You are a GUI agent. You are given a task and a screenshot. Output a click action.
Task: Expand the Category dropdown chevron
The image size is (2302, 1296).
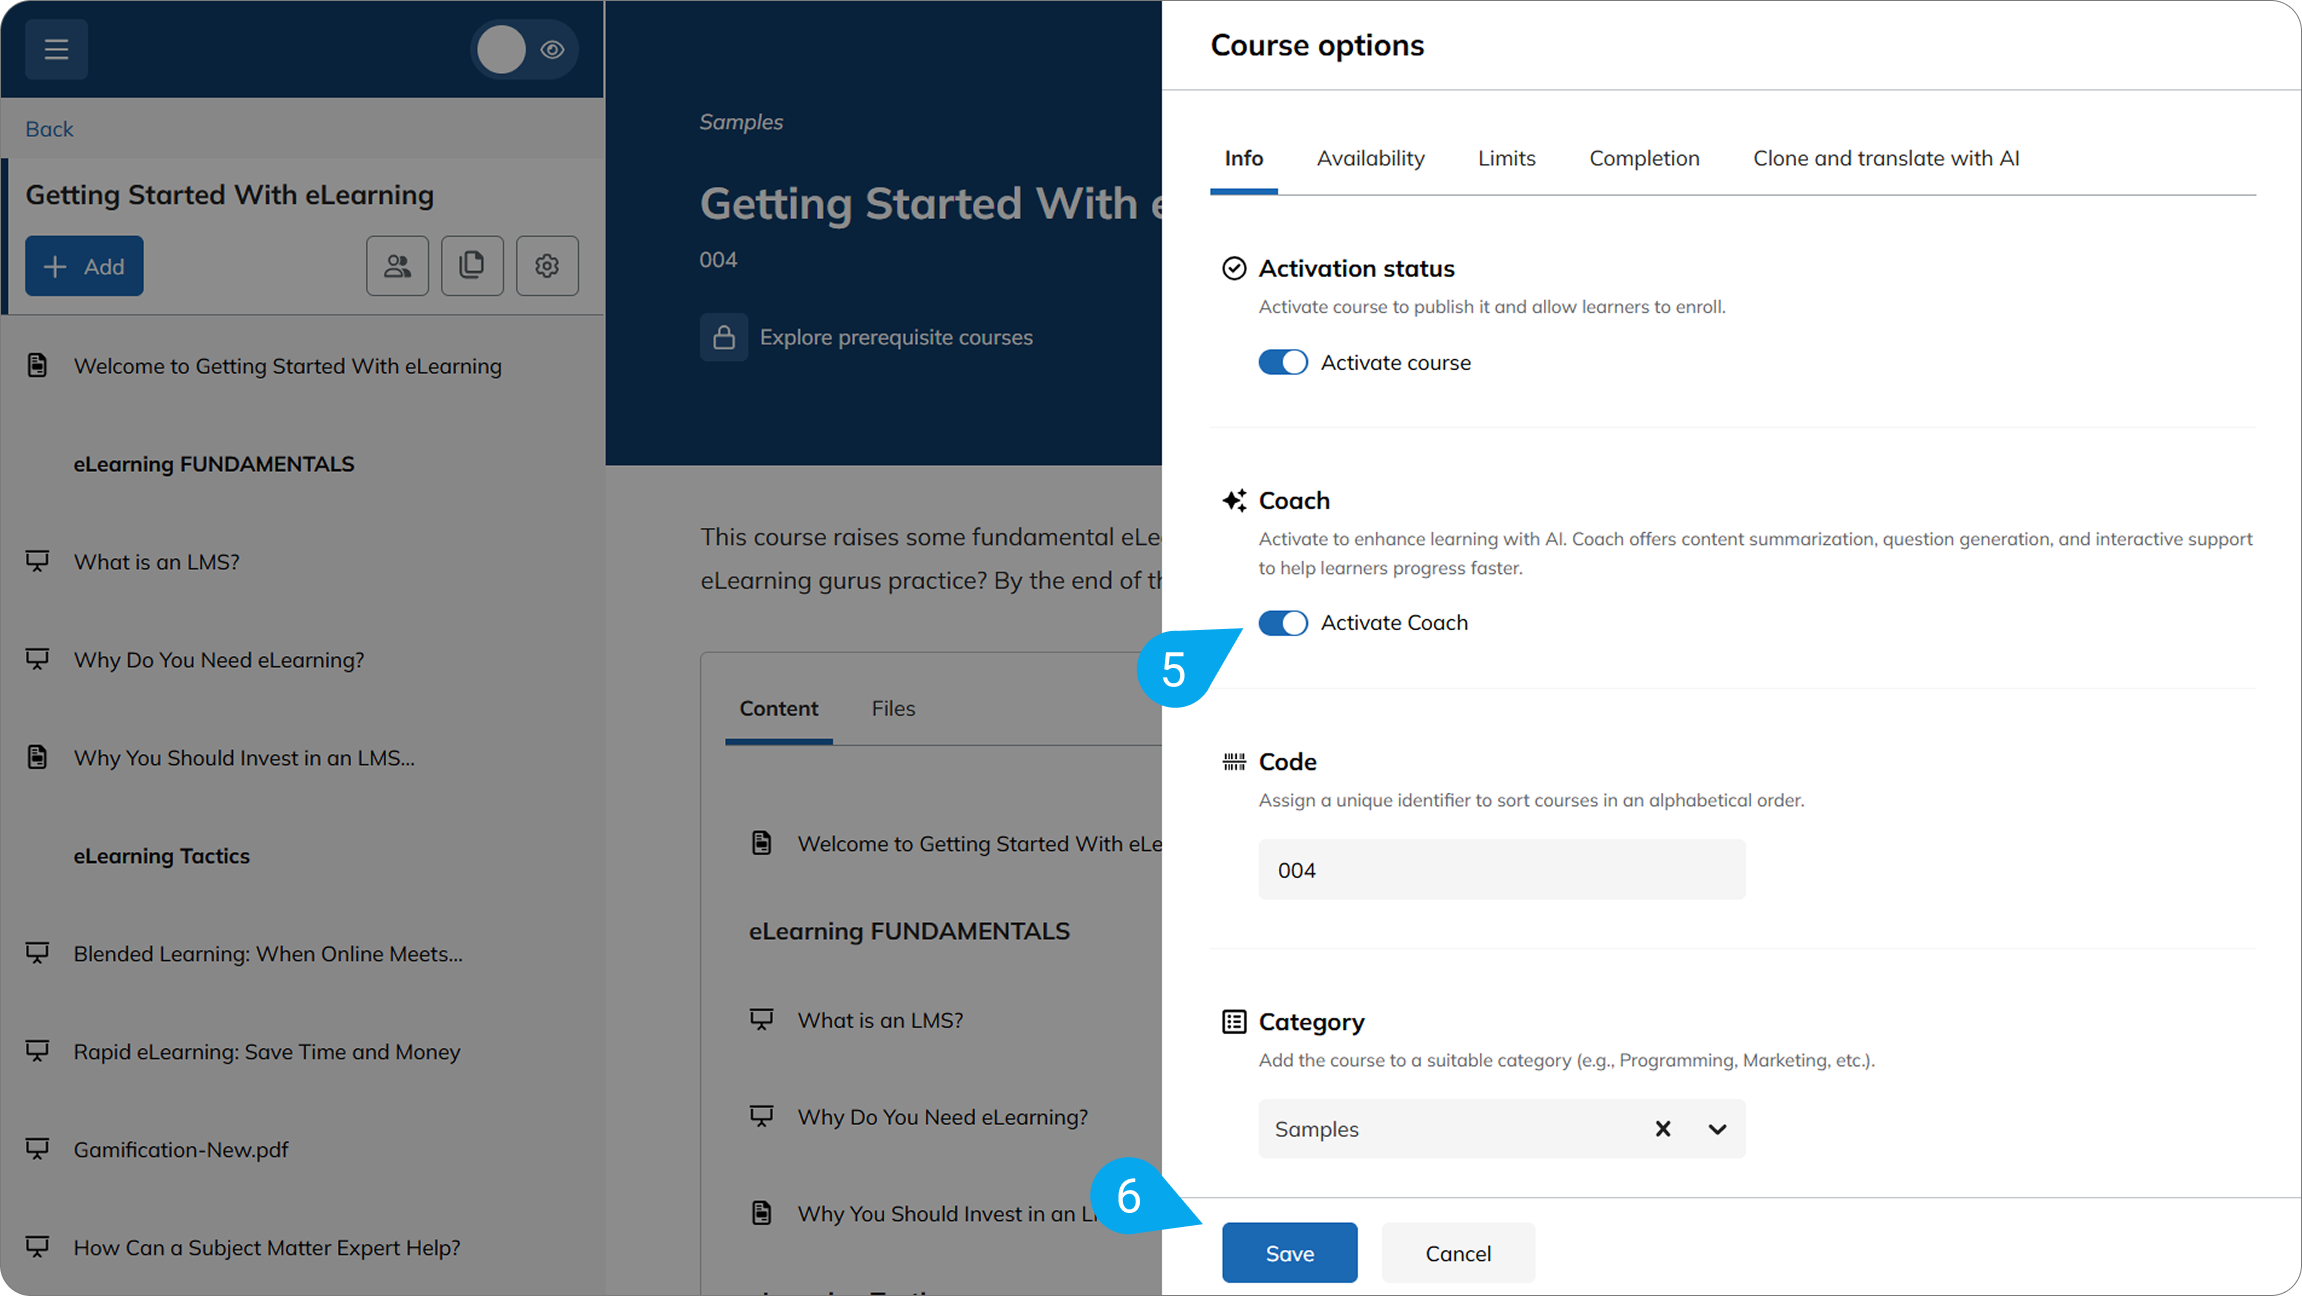[1717, 1129]
